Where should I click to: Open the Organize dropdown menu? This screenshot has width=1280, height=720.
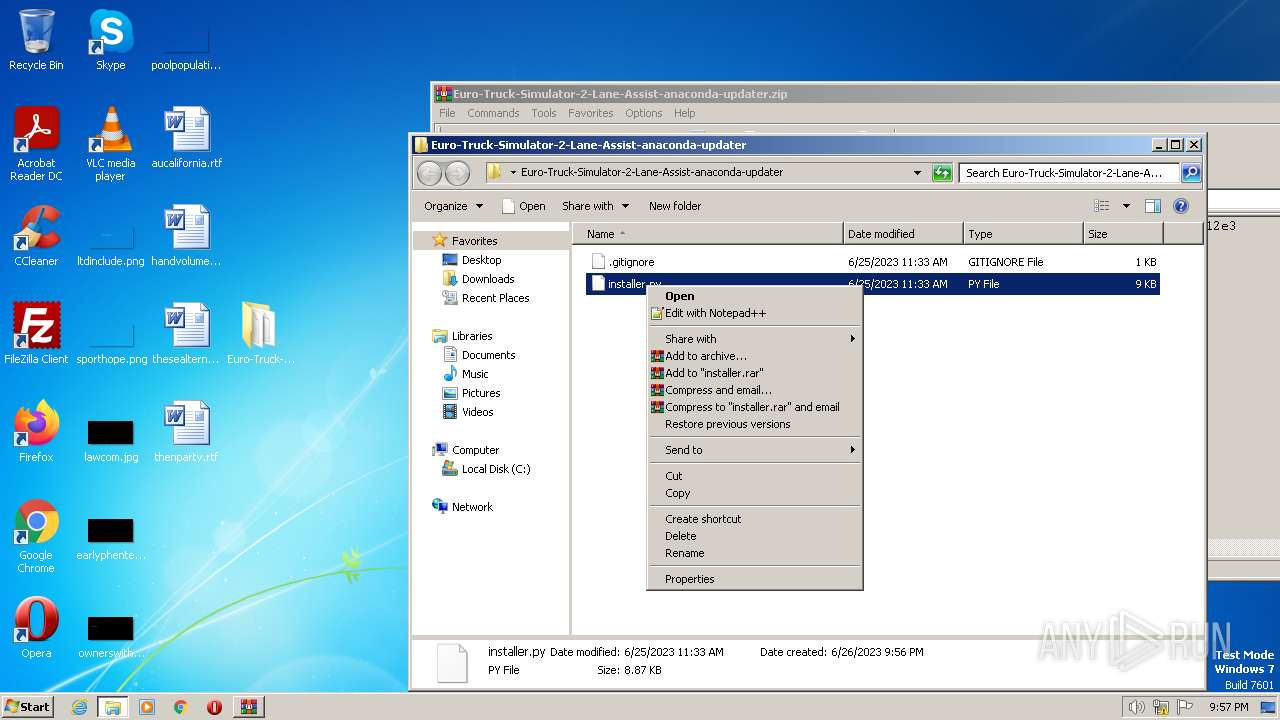point(453,206)
